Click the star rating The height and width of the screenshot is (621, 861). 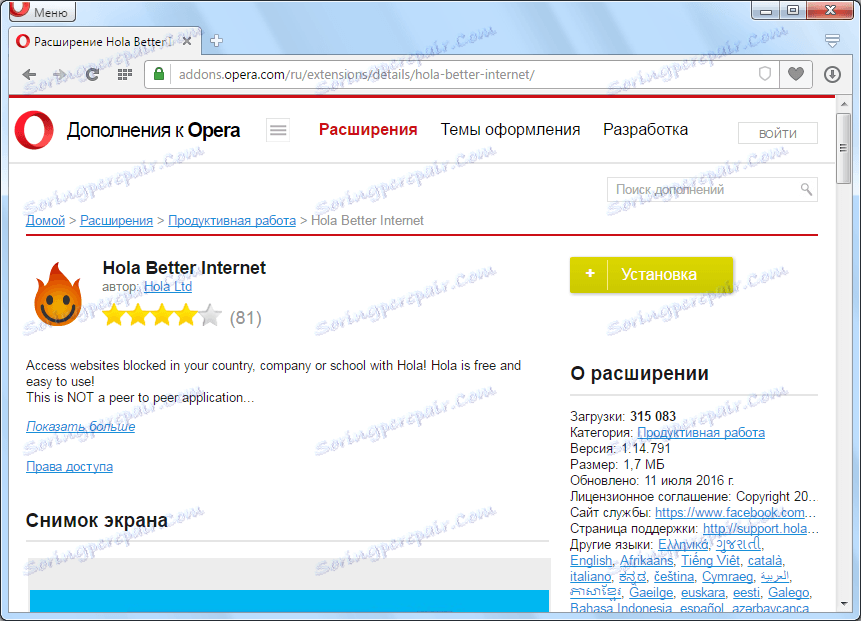tap(162, 316)
